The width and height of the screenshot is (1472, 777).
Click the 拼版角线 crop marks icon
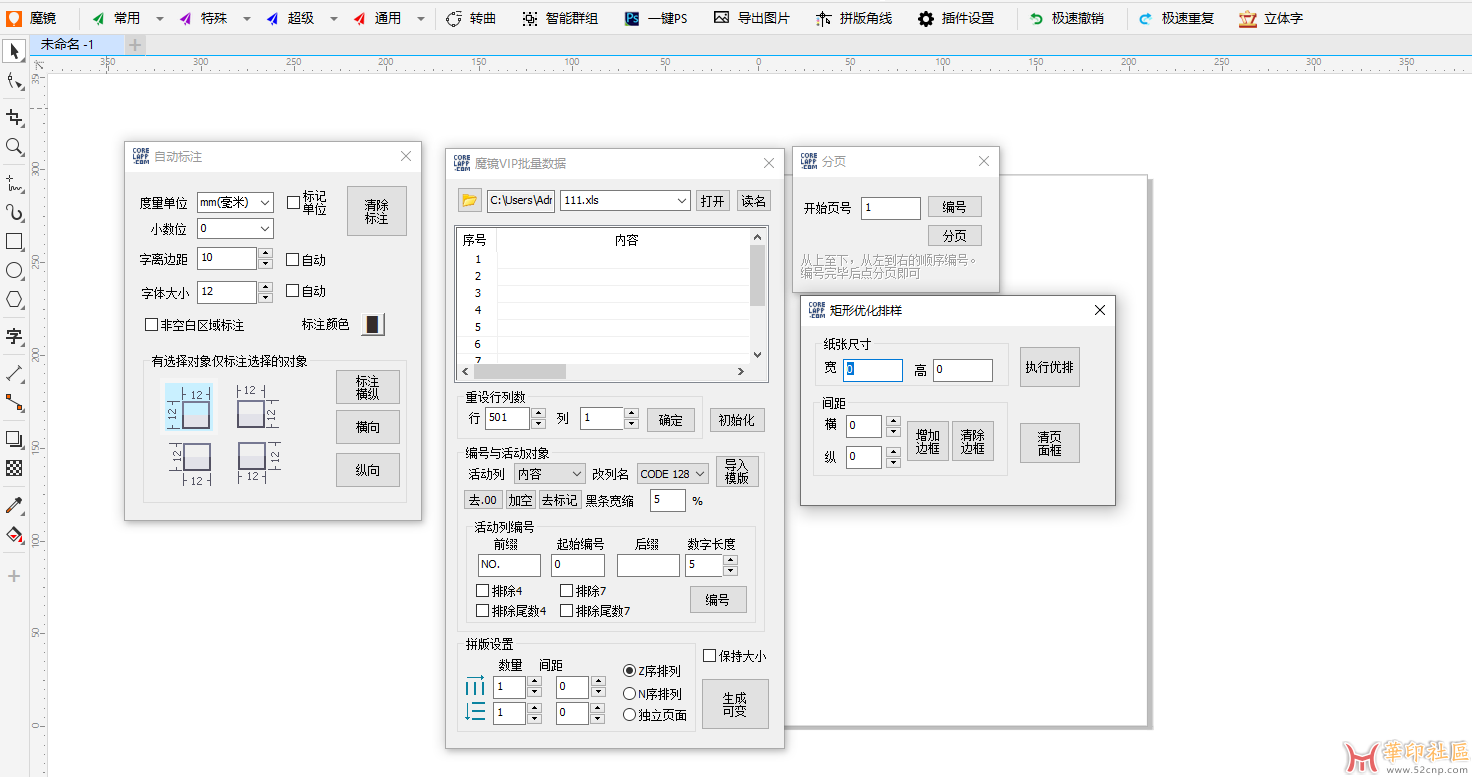823,18
